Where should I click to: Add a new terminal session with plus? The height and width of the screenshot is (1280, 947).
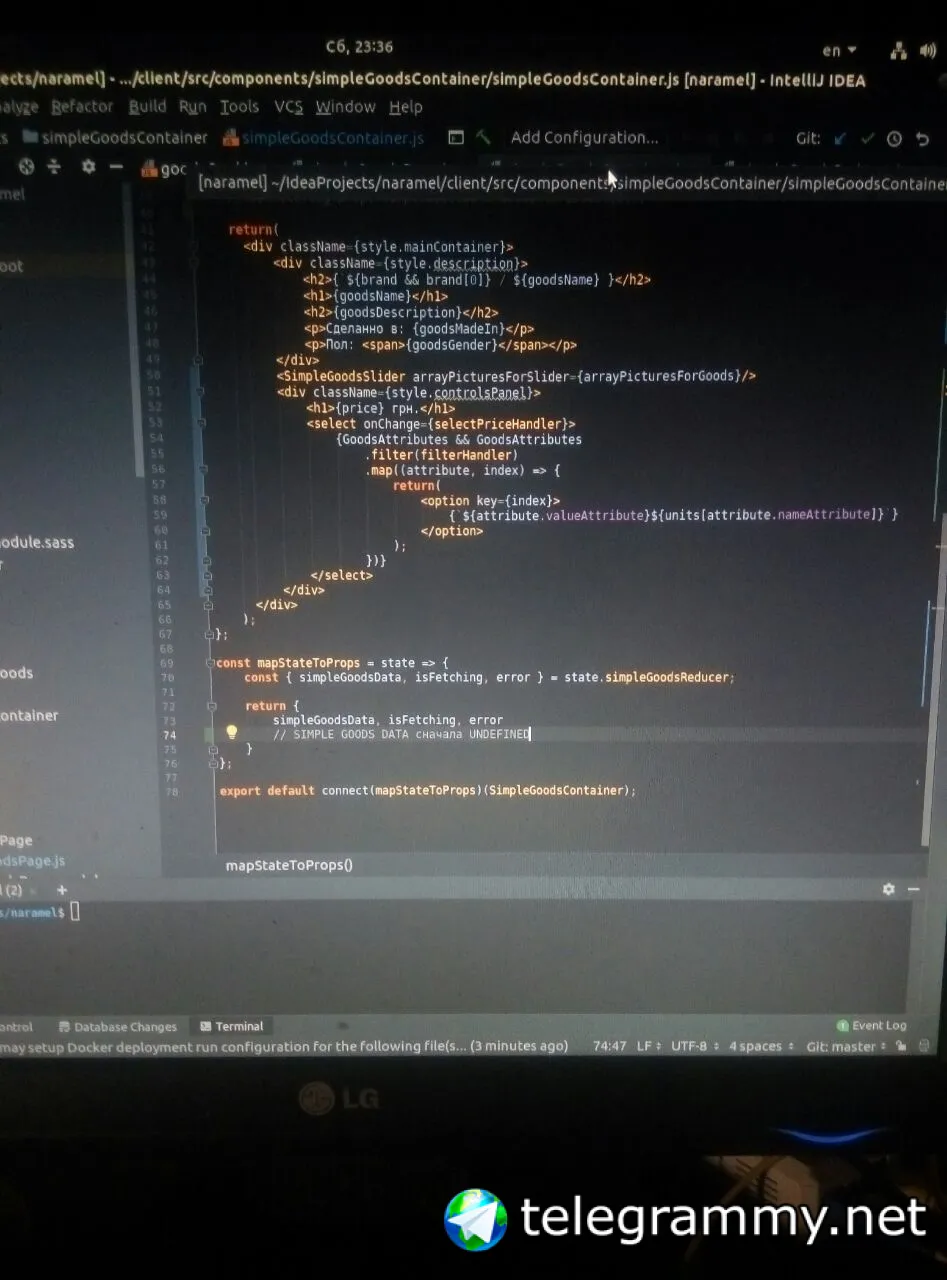(62, 890)
